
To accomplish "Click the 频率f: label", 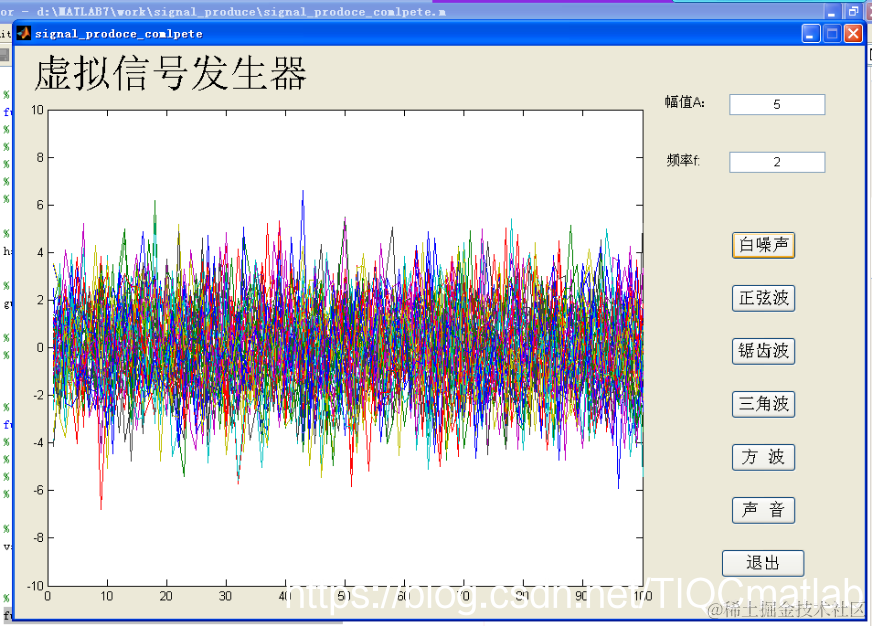I will (683, 160).
